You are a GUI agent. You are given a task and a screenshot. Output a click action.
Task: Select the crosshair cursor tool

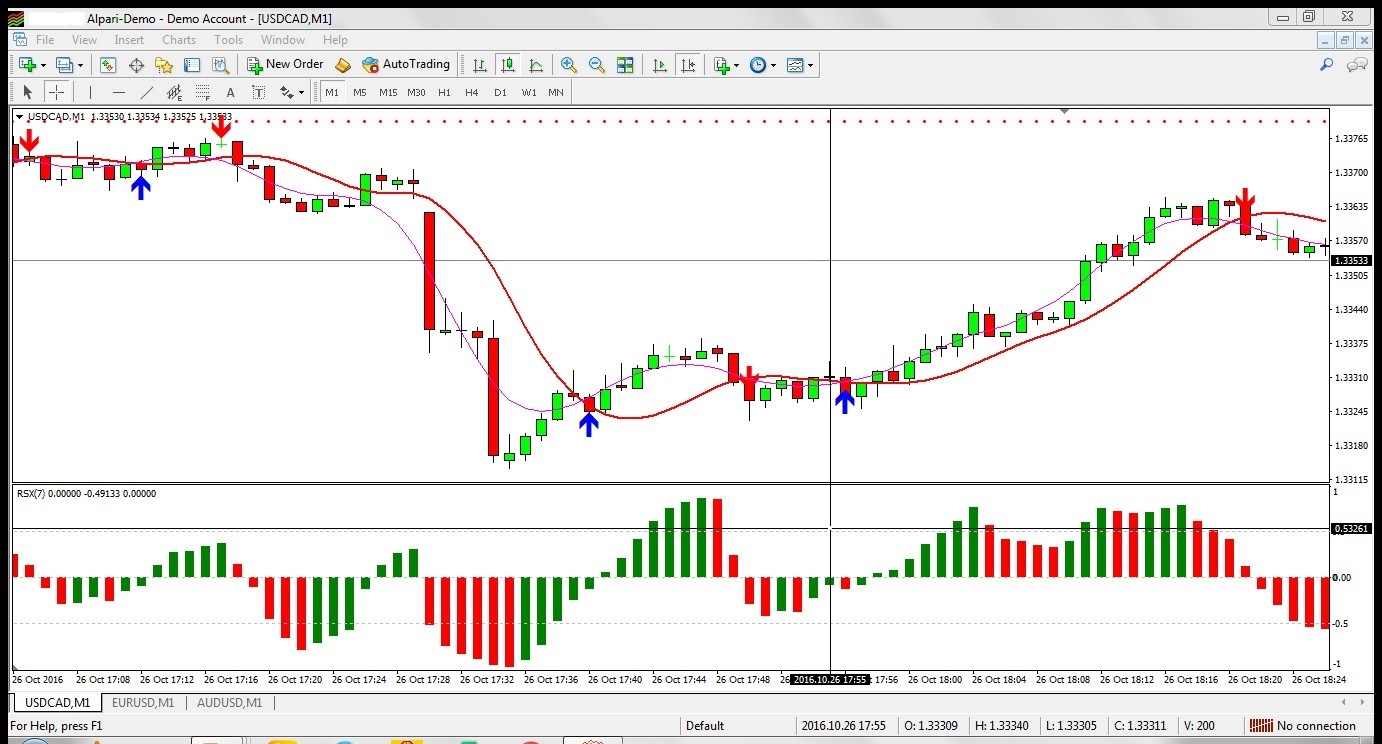pyautogui.click(x=57, y=92)
